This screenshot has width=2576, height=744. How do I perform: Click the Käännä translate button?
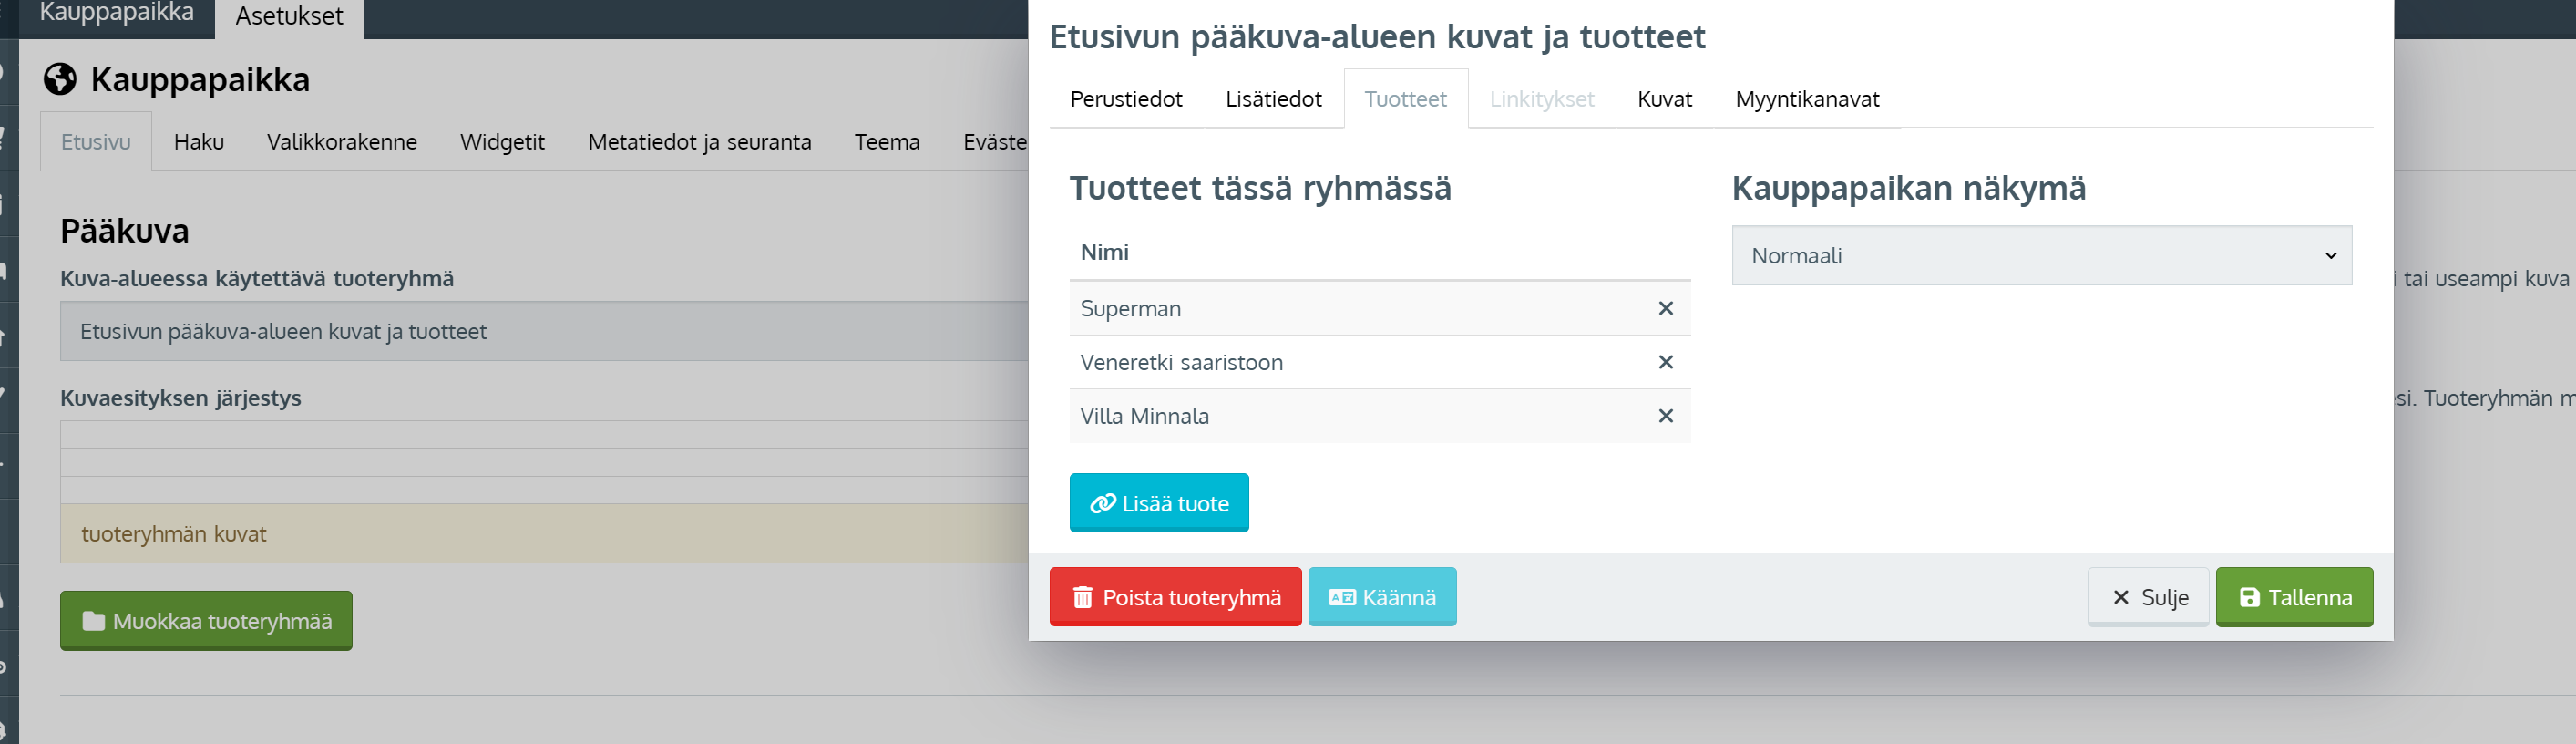[1381, 597]
